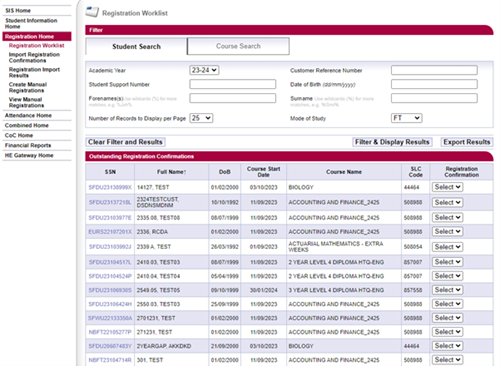500x366 pixels.
Task: Click the Registration Worklist page icon
Action: (x=92, y=12)
